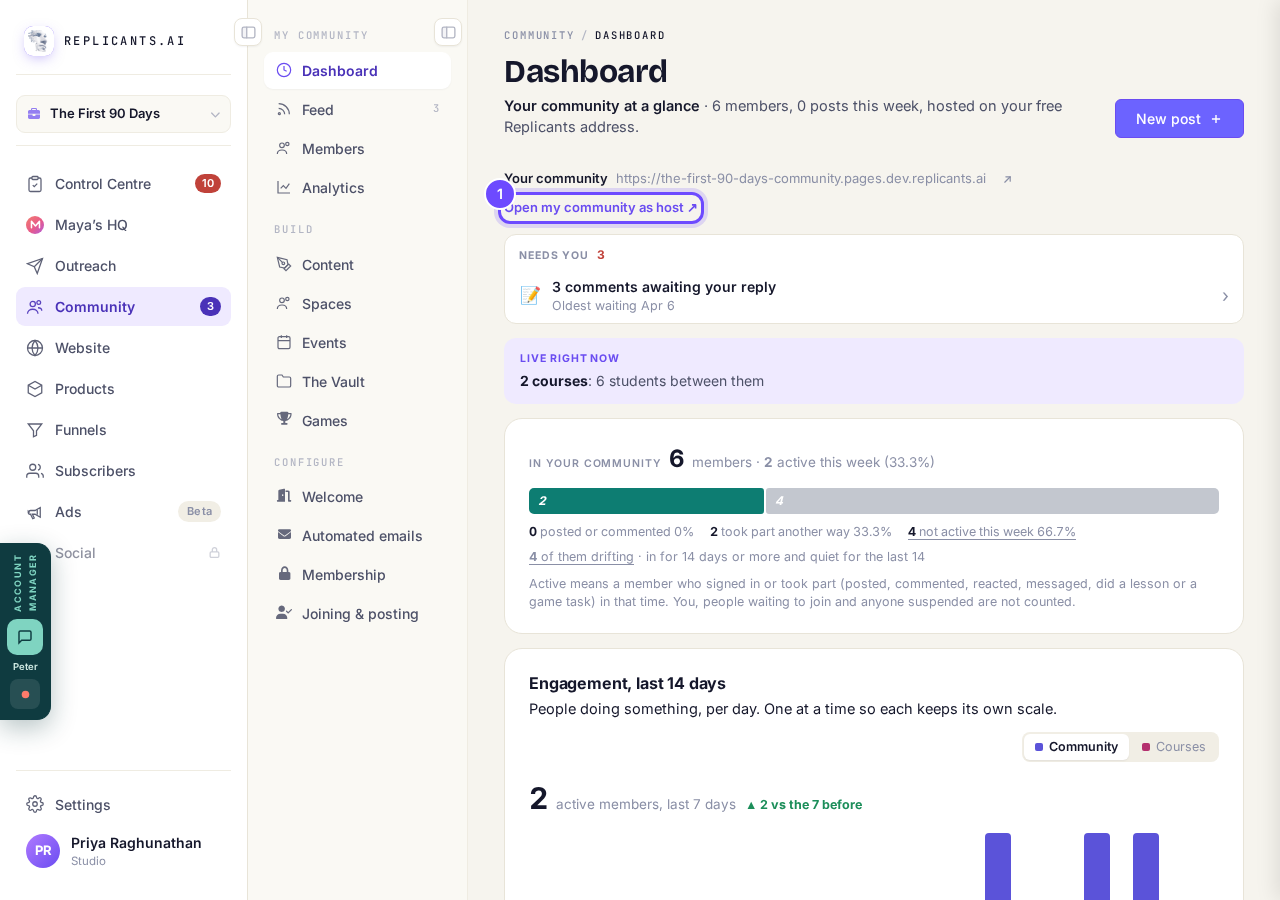Open the 3 comments awaiting your reply row
The width and height of the screenshot is (1280, 900).
point(874,296)
